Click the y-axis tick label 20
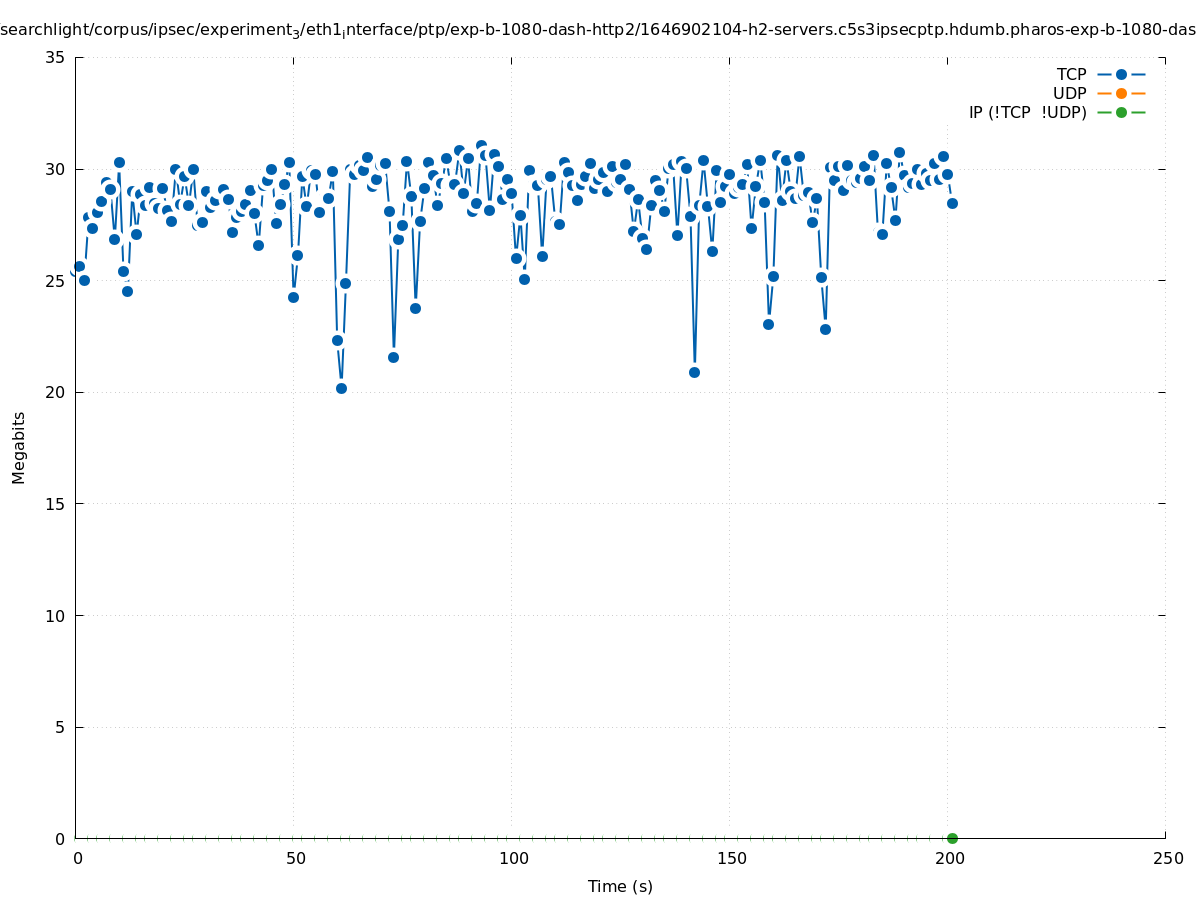 pos(55,392)
